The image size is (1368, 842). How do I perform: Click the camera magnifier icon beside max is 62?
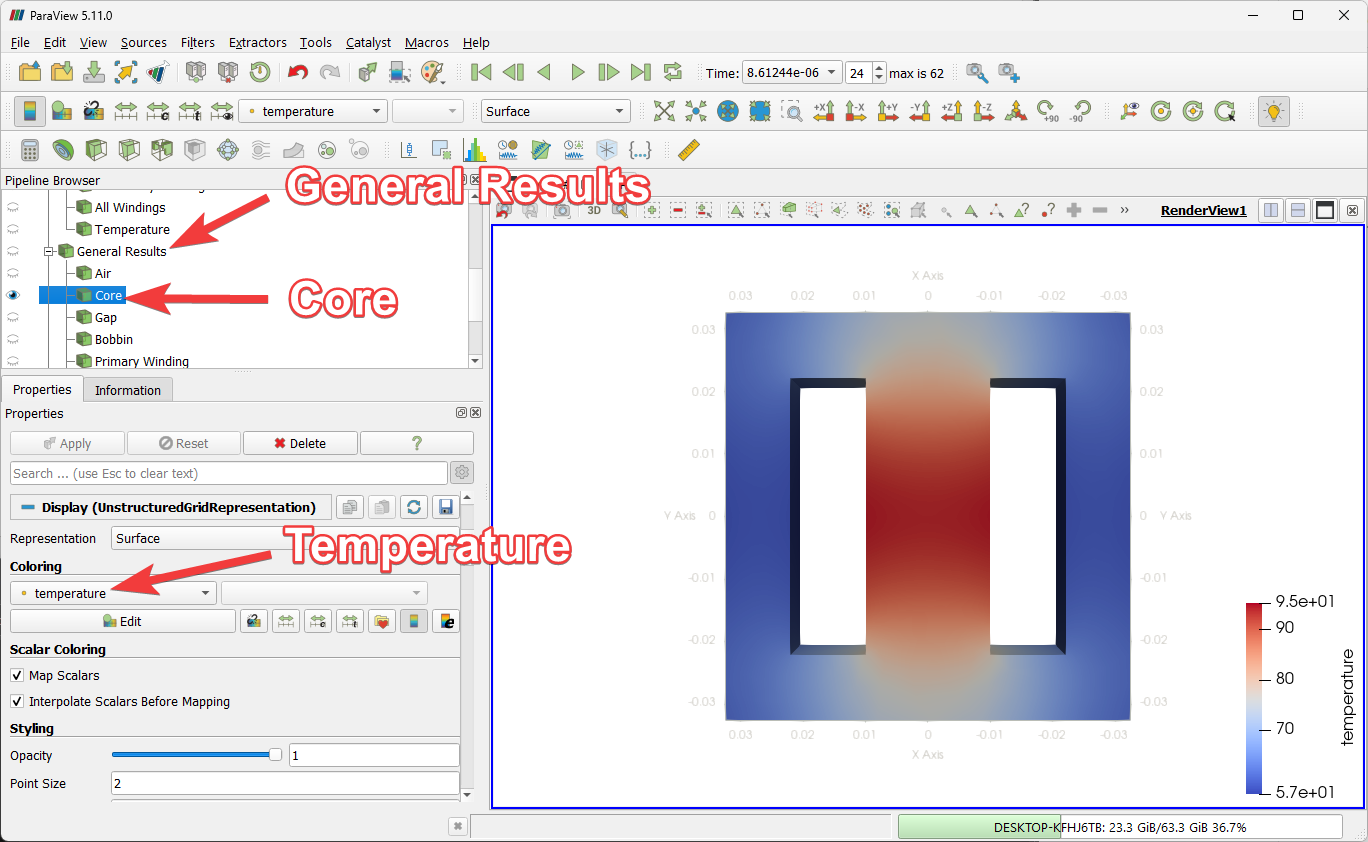pos(976,72)
